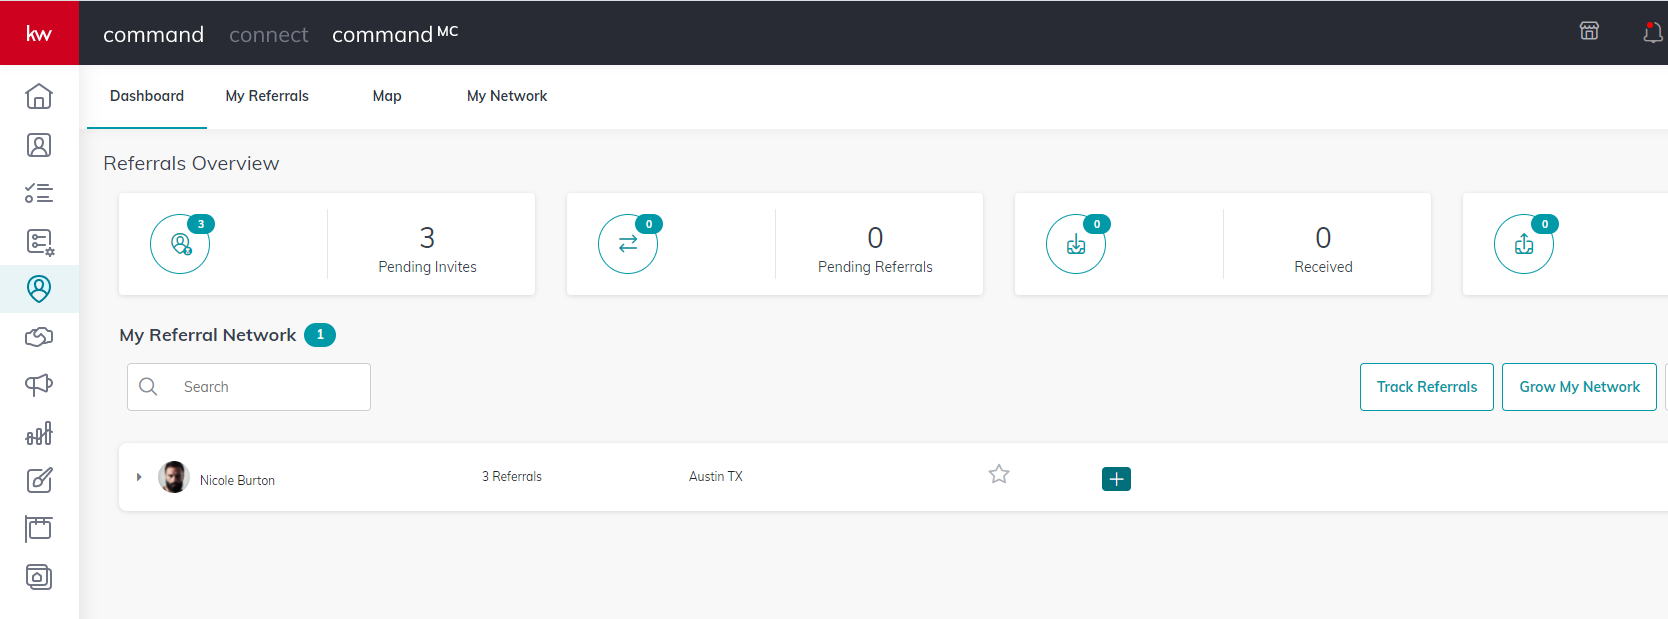Open notifications bell icon
This screenshot has width=1668, height=619.
tap(1653, 33)
